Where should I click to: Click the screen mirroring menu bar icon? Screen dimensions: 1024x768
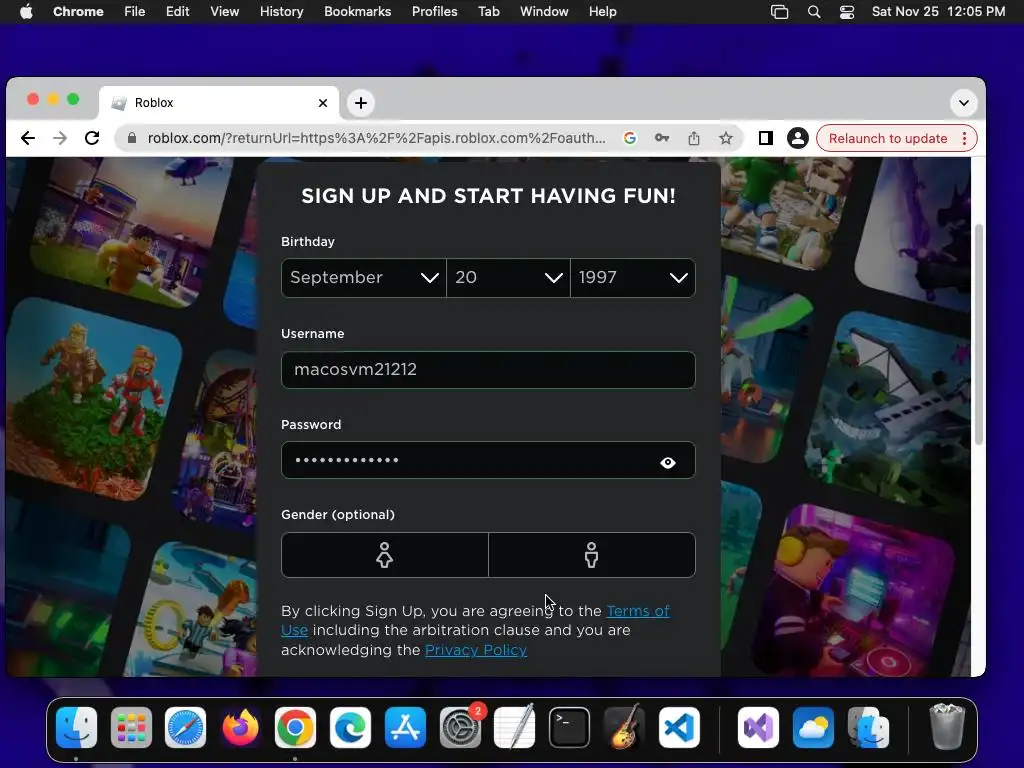779,12
